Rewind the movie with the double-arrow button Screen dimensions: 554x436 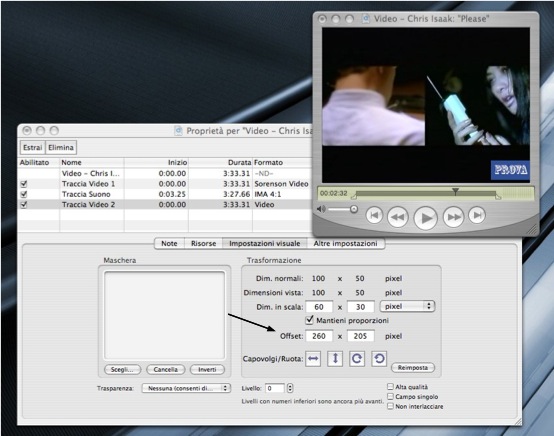[x=398, y=217]
